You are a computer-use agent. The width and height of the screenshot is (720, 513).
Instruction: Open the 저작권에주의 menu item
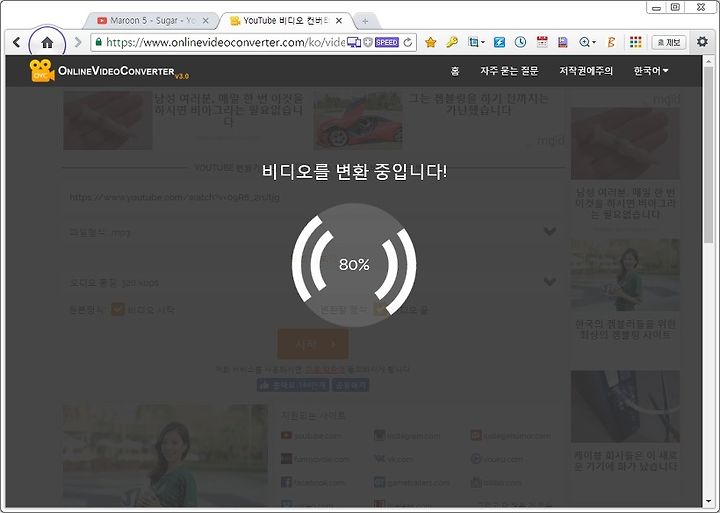pos(586,71)
